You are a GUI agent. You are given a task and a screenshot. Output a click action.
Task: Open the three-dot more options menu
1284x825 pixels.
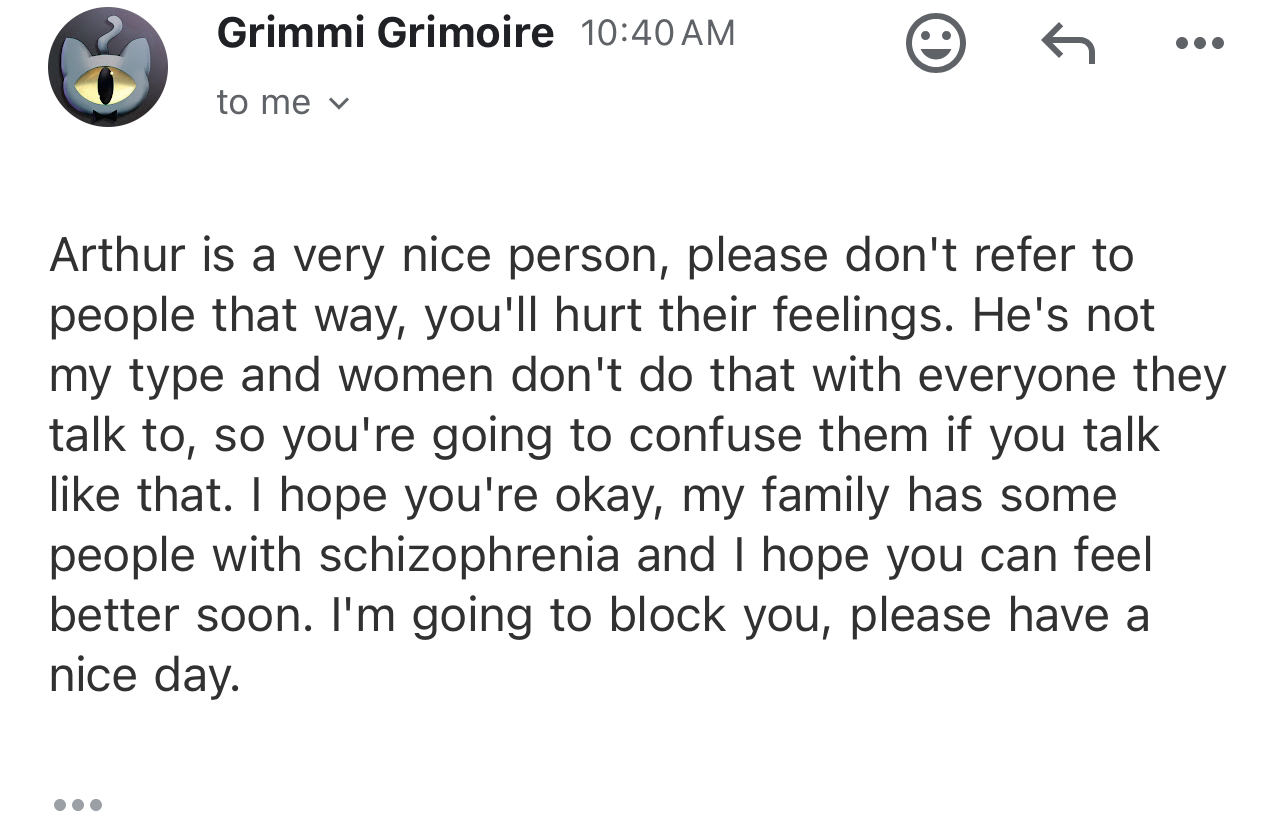[1200, 44]
